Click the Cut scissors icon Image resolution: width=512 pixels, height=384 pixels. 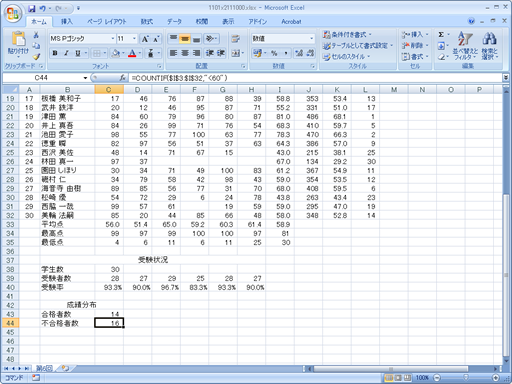pos(36,35)
